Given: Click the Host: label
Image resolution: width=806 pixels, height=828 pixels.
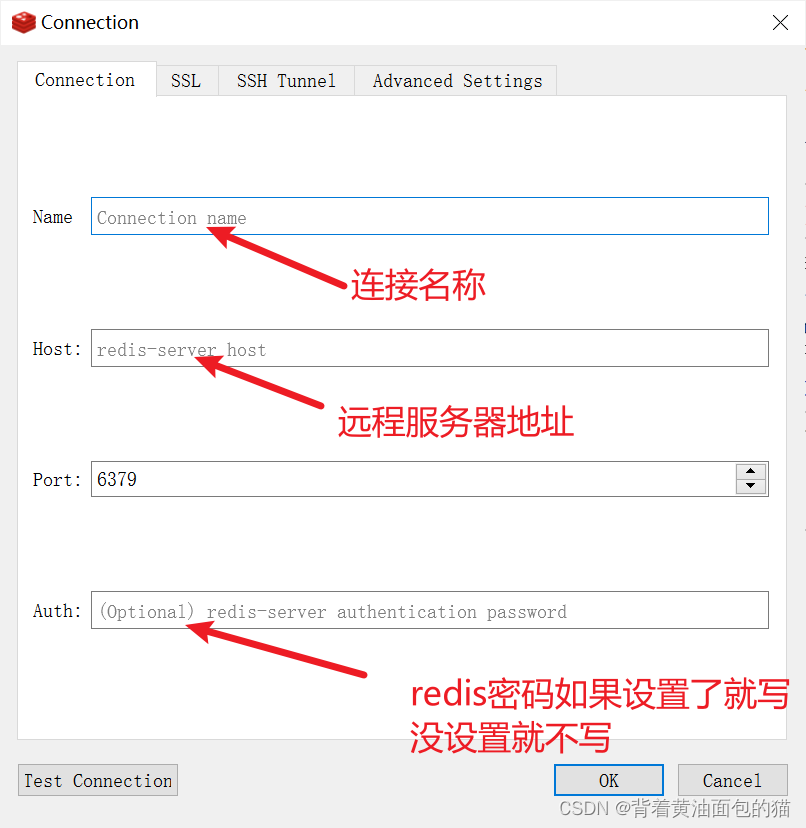Looking at the screenshot, I should pos(57,349).
